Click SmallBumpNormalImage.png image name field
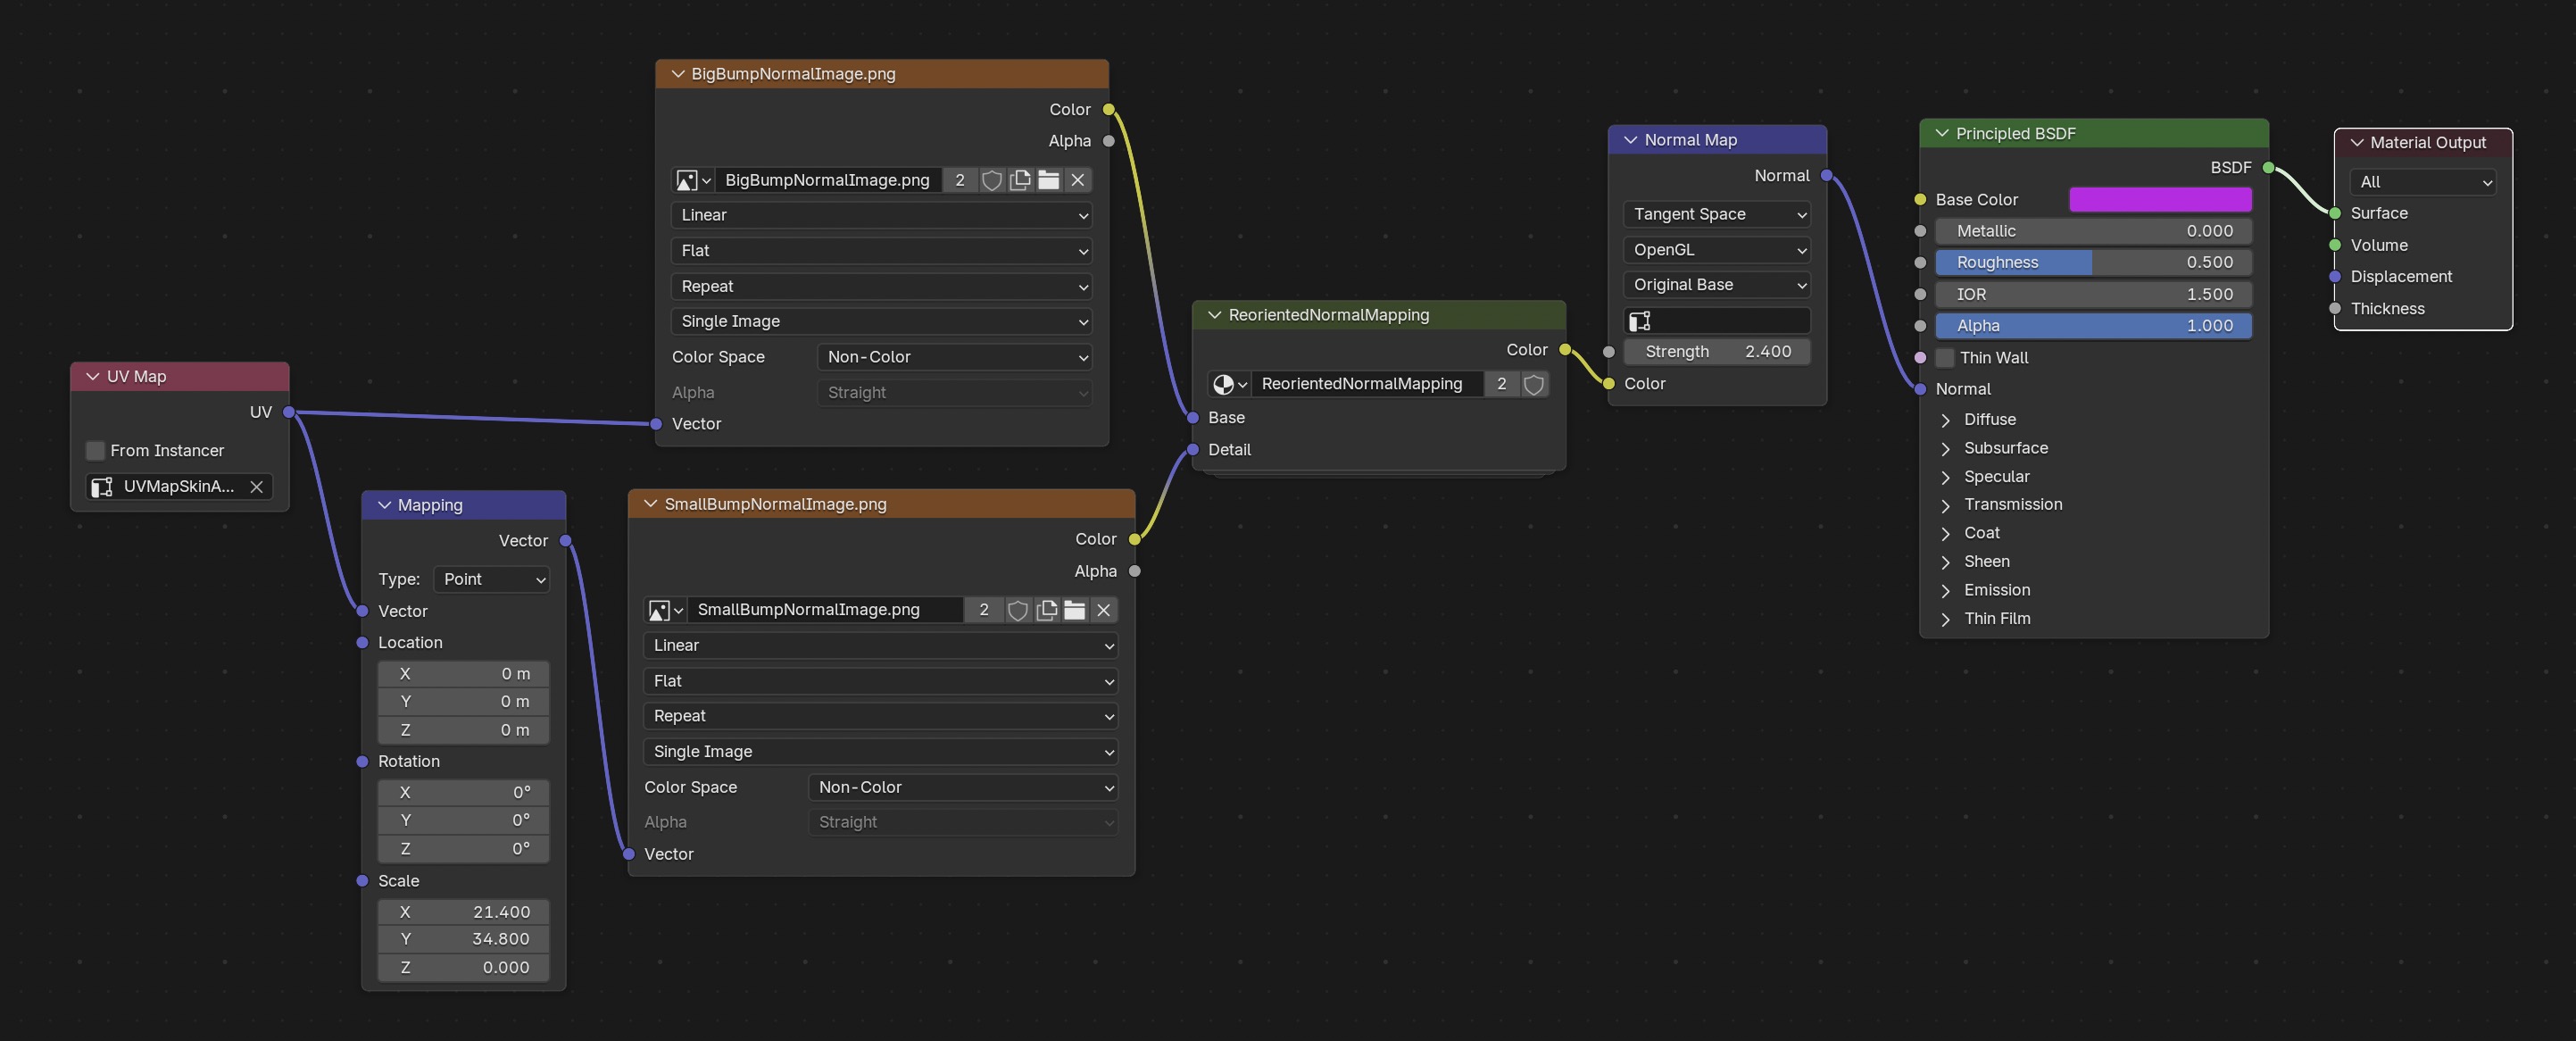Screen dimensions: 2576x1041 [825, 610]
